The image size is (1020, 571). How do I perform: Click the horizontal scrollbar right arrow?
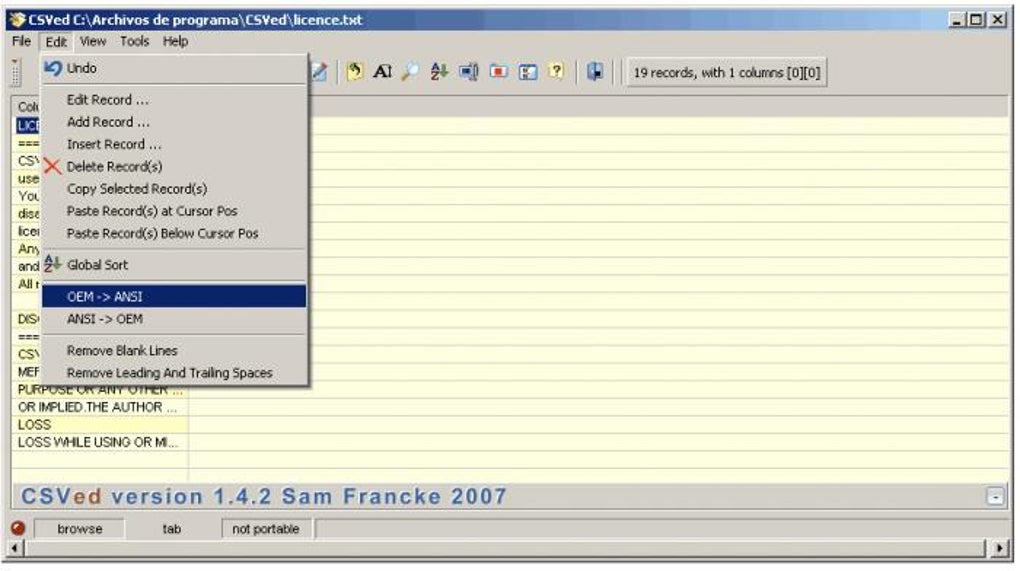(999, 548)
